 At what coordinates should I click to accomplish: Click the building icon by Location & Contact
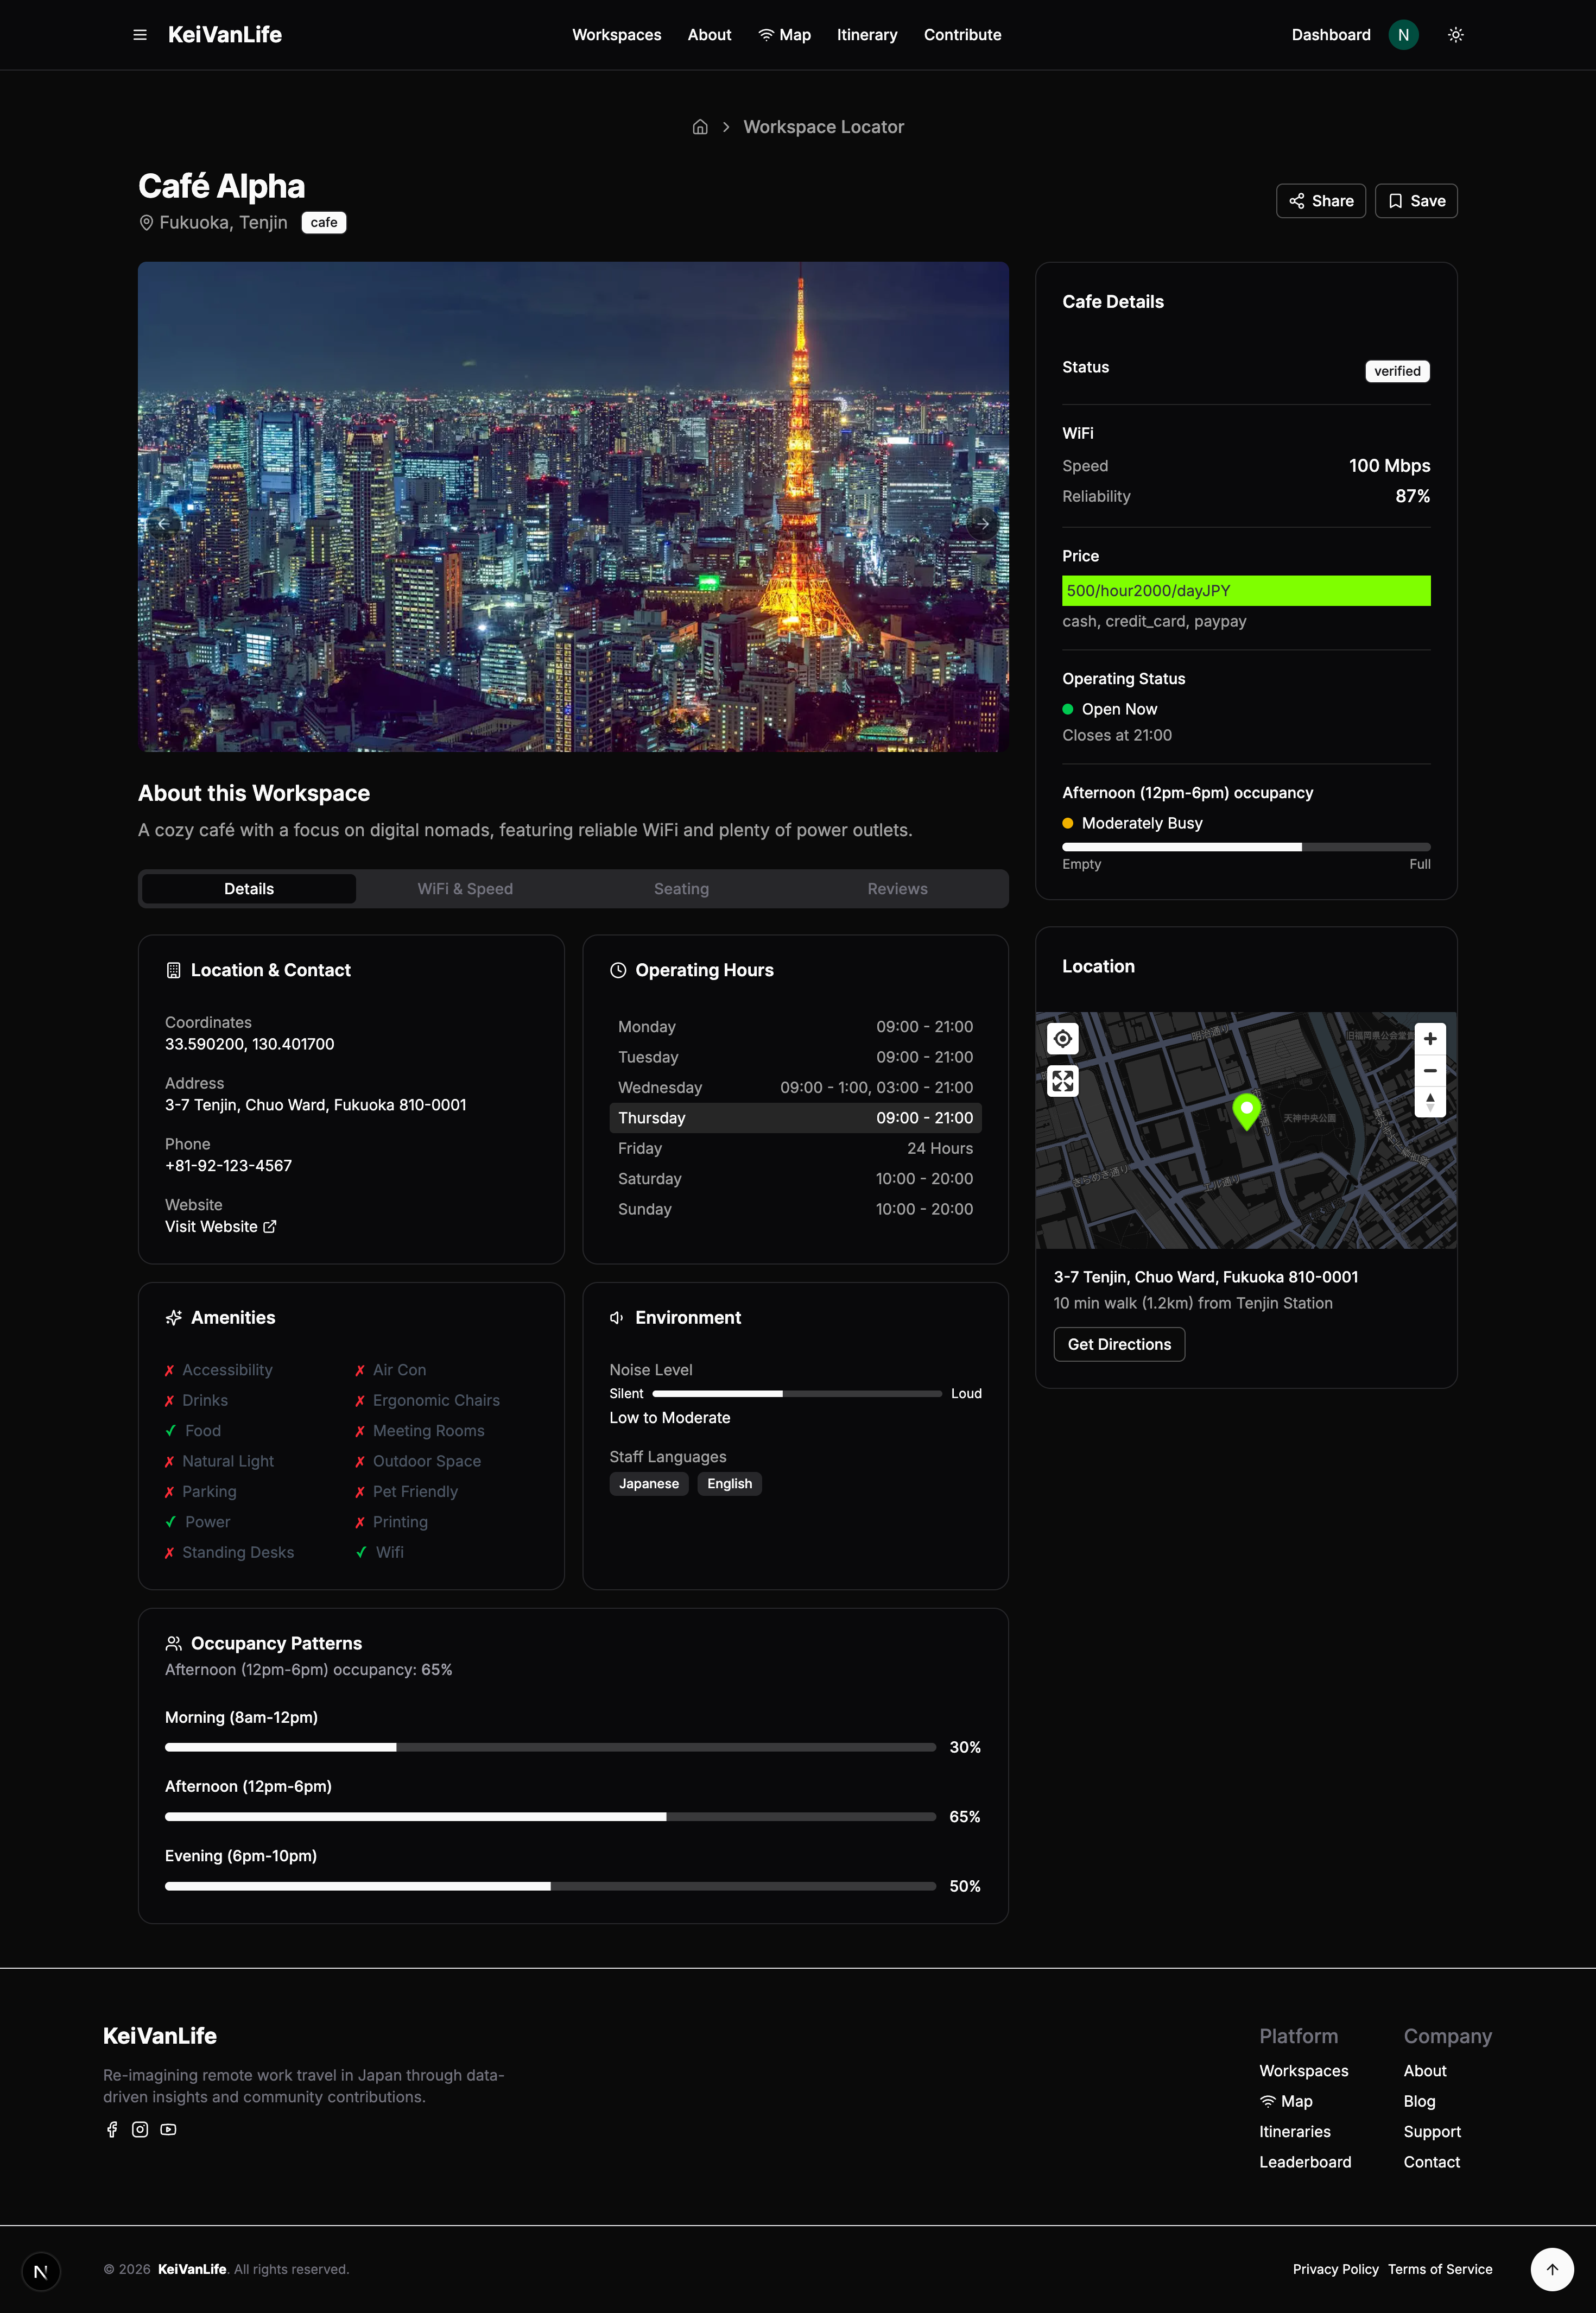[x=173, y=970]
